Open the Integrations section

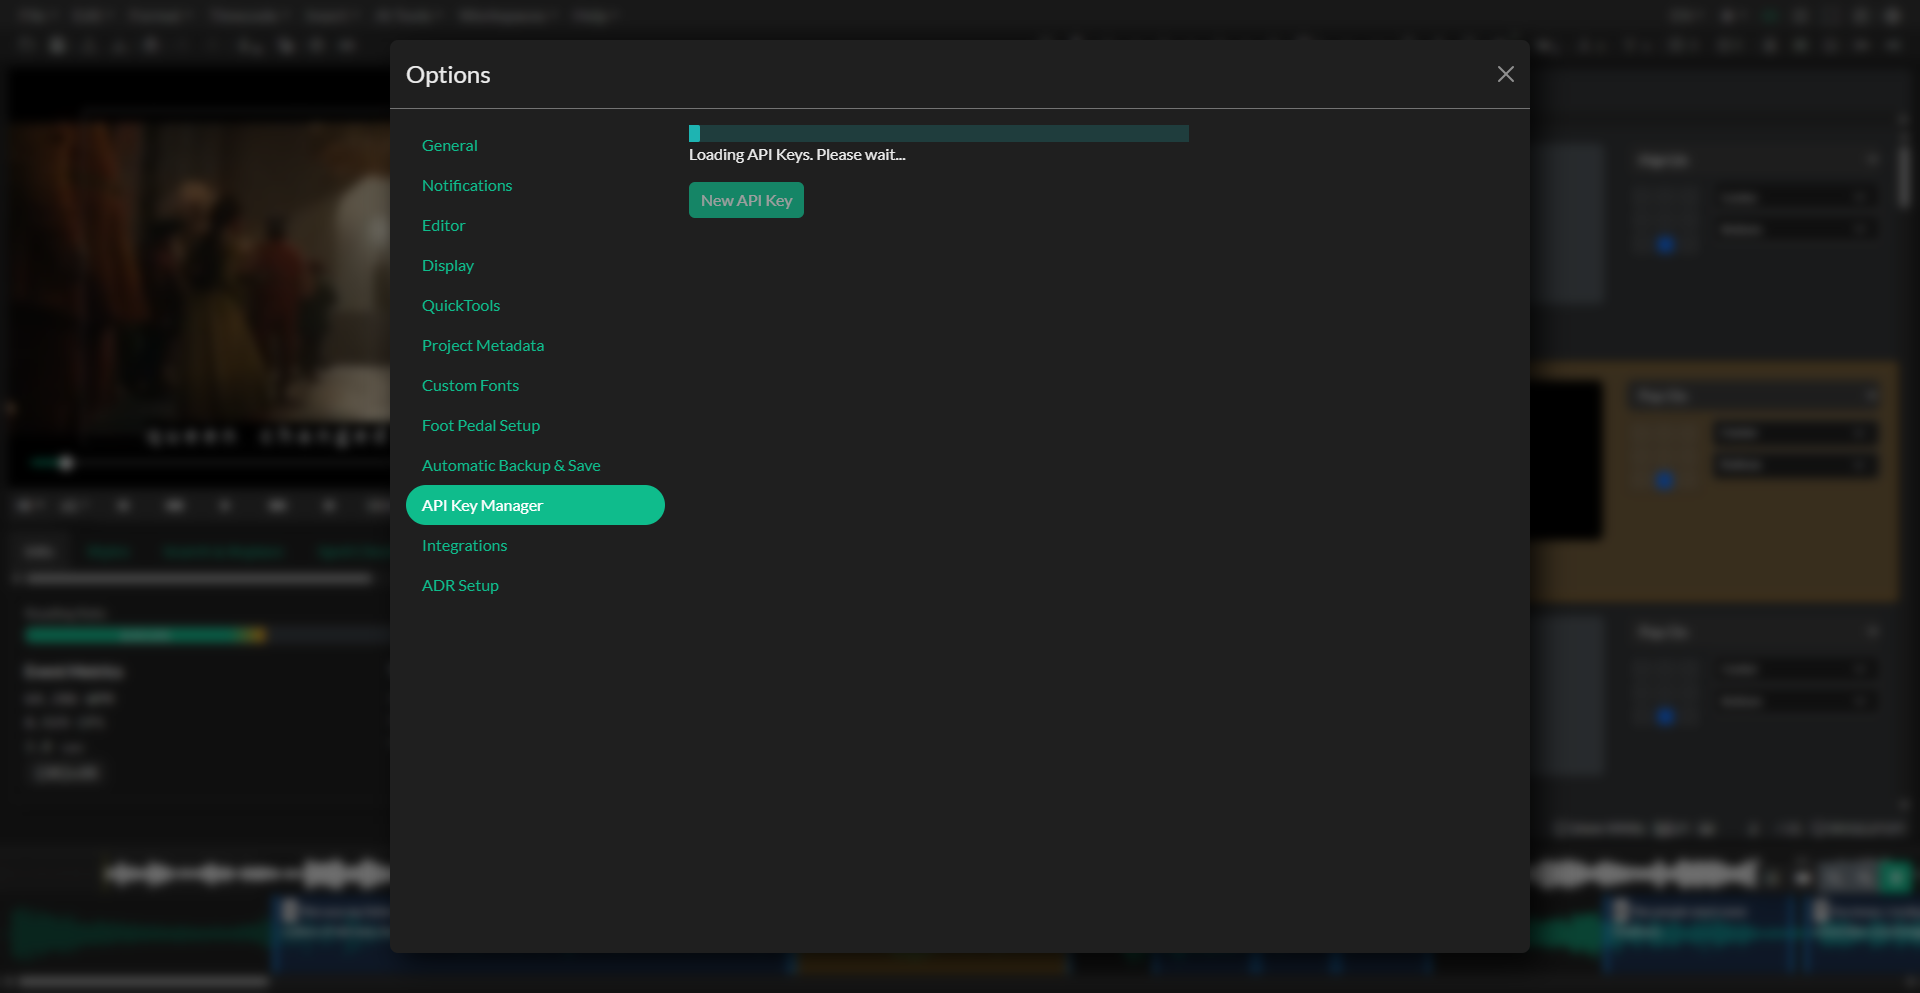[464, 545]
